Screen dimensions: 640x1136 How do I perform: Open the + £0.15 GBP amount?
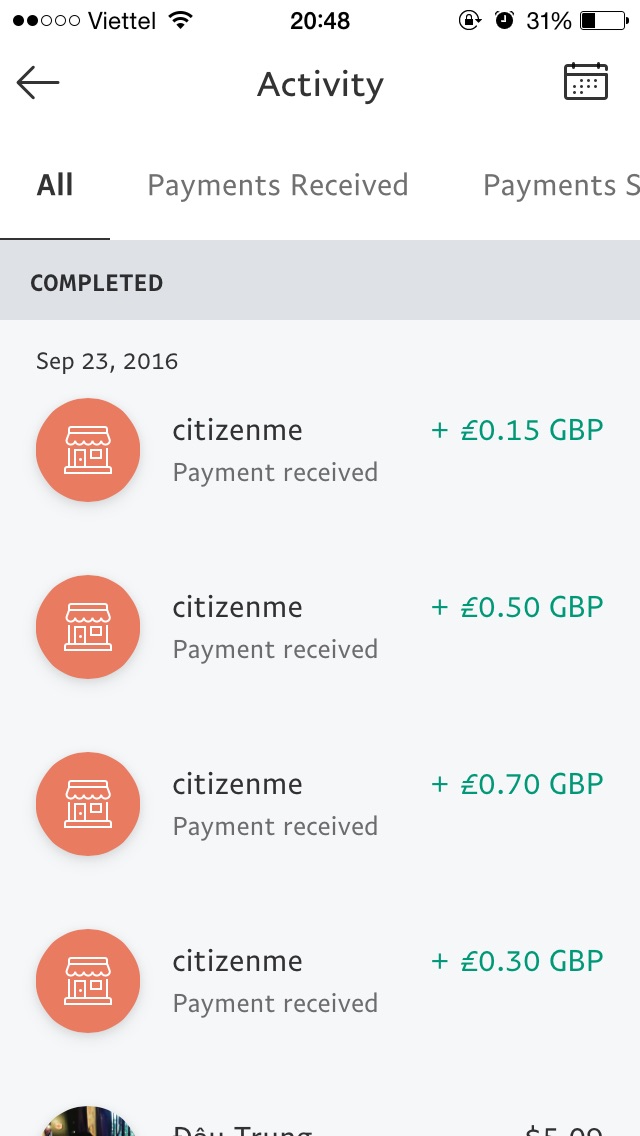[x=517, y=430]
